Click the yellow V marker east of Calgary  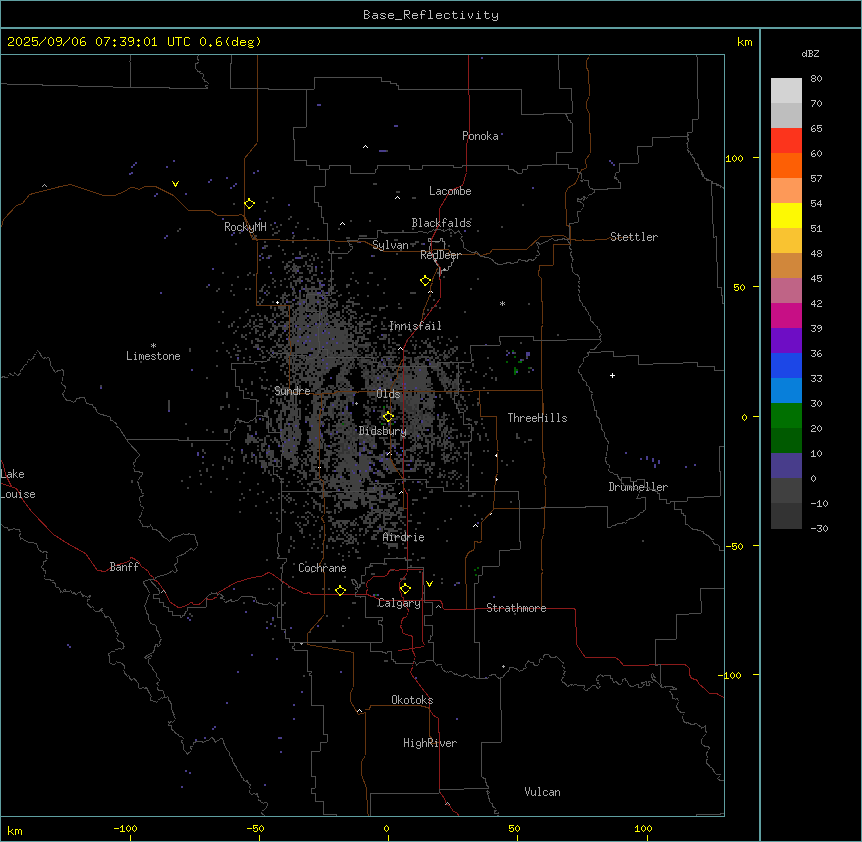pos(429,584)
